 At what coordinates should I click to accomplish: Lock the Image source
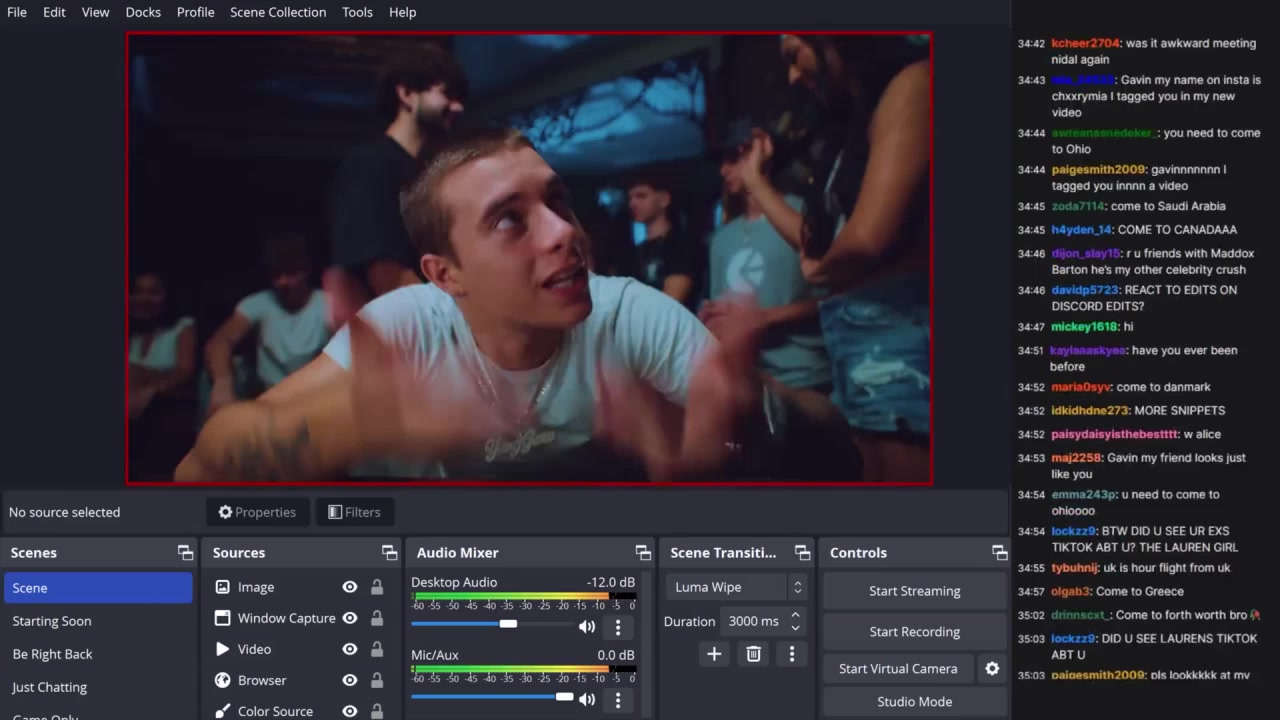coord(377,588)
